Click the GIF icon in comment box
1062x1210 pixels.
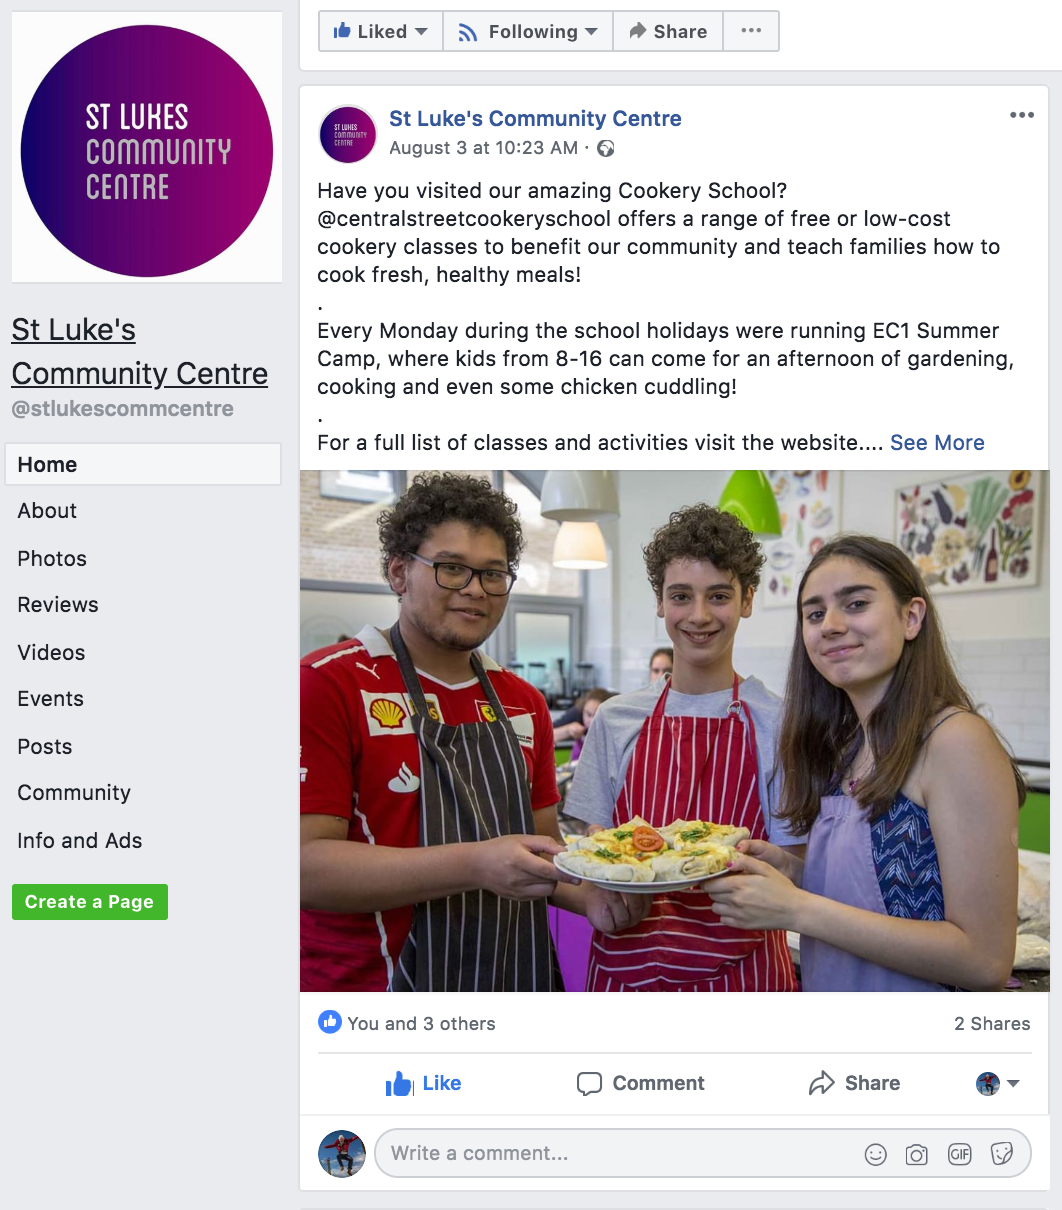[959, 1155]
